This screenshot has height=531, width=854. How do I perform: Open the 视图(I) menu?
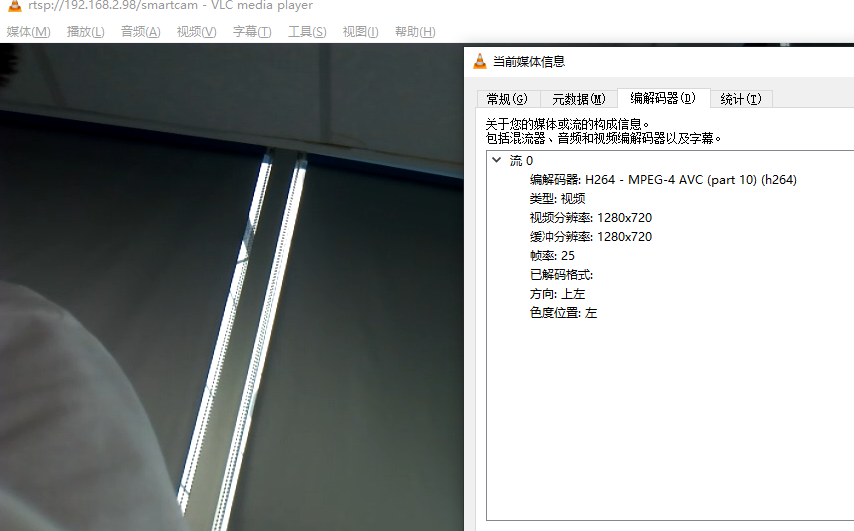361,32
